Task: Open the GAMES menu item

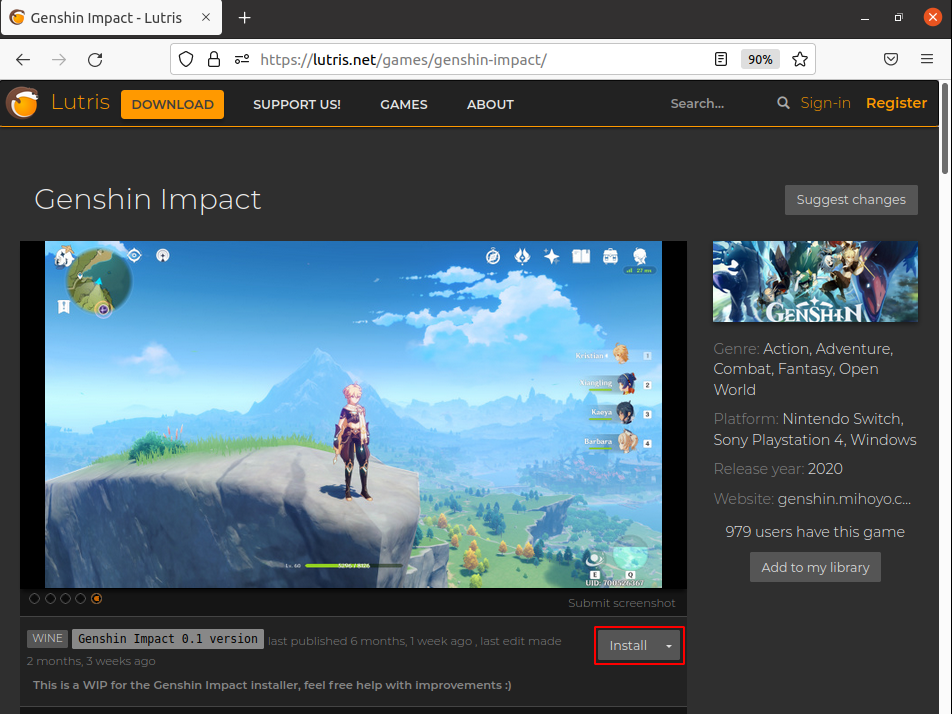Action: (x=403, y=104)
